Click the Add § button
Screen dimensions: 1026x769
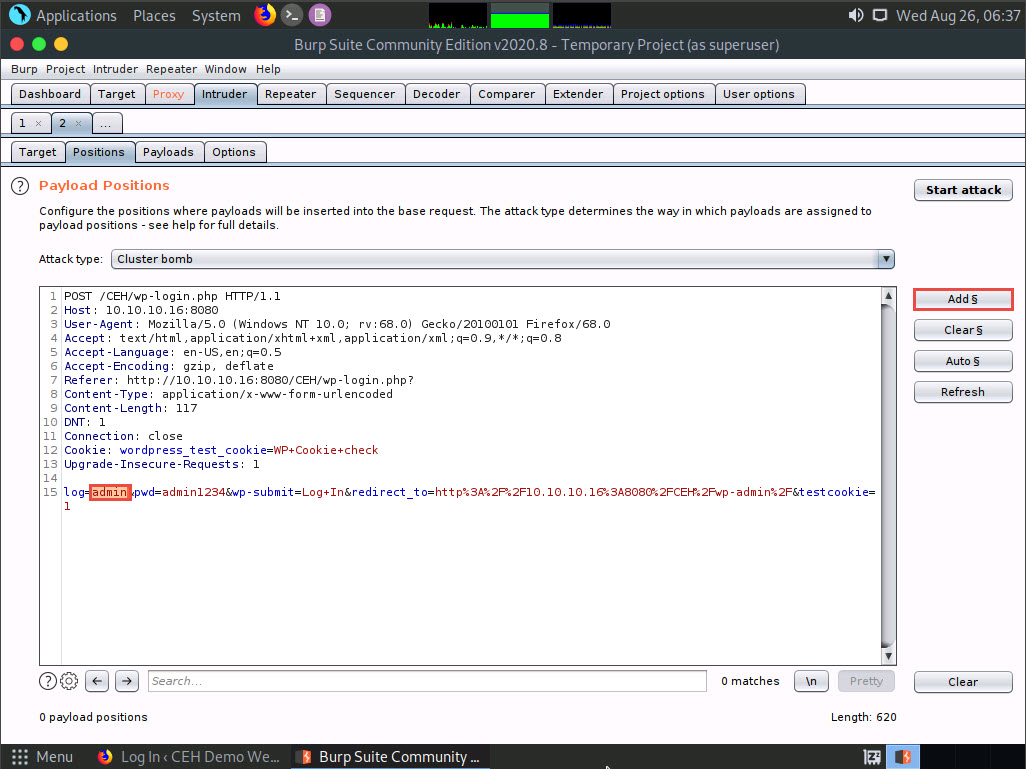(x=963, y=299)
